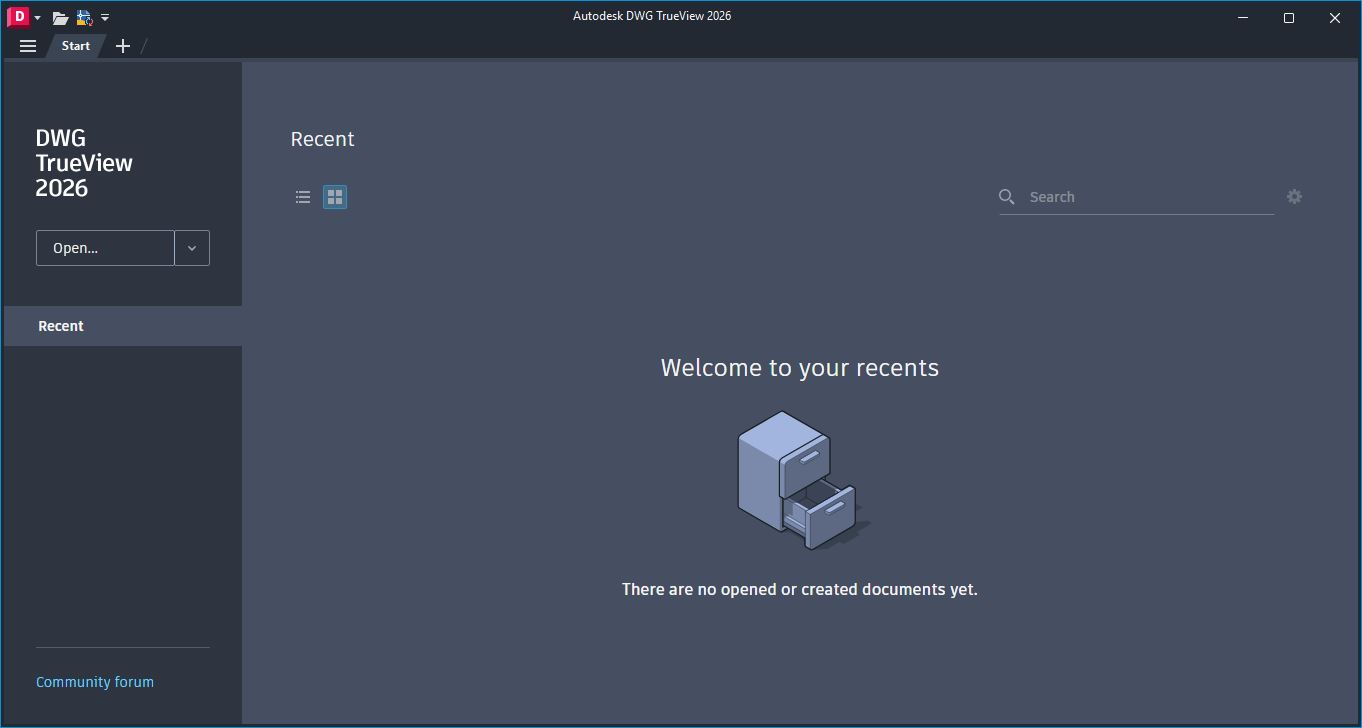Screen dimensions: 1362x728
Task: Click the DWG Convert icon in quick access toolbar
Action: 84,18
